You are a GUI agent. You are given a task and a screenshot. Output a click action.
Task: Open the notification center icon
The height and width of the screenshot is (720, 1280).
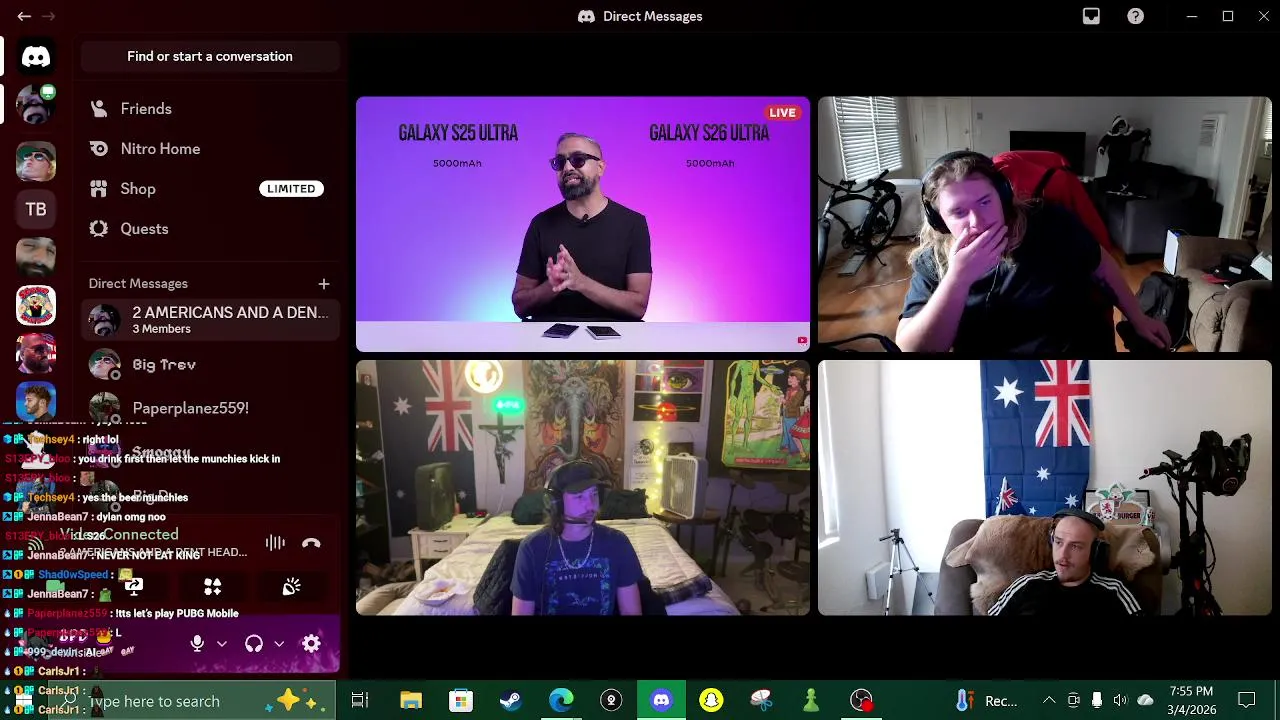pyautogui.click(x=1247, y=700)
